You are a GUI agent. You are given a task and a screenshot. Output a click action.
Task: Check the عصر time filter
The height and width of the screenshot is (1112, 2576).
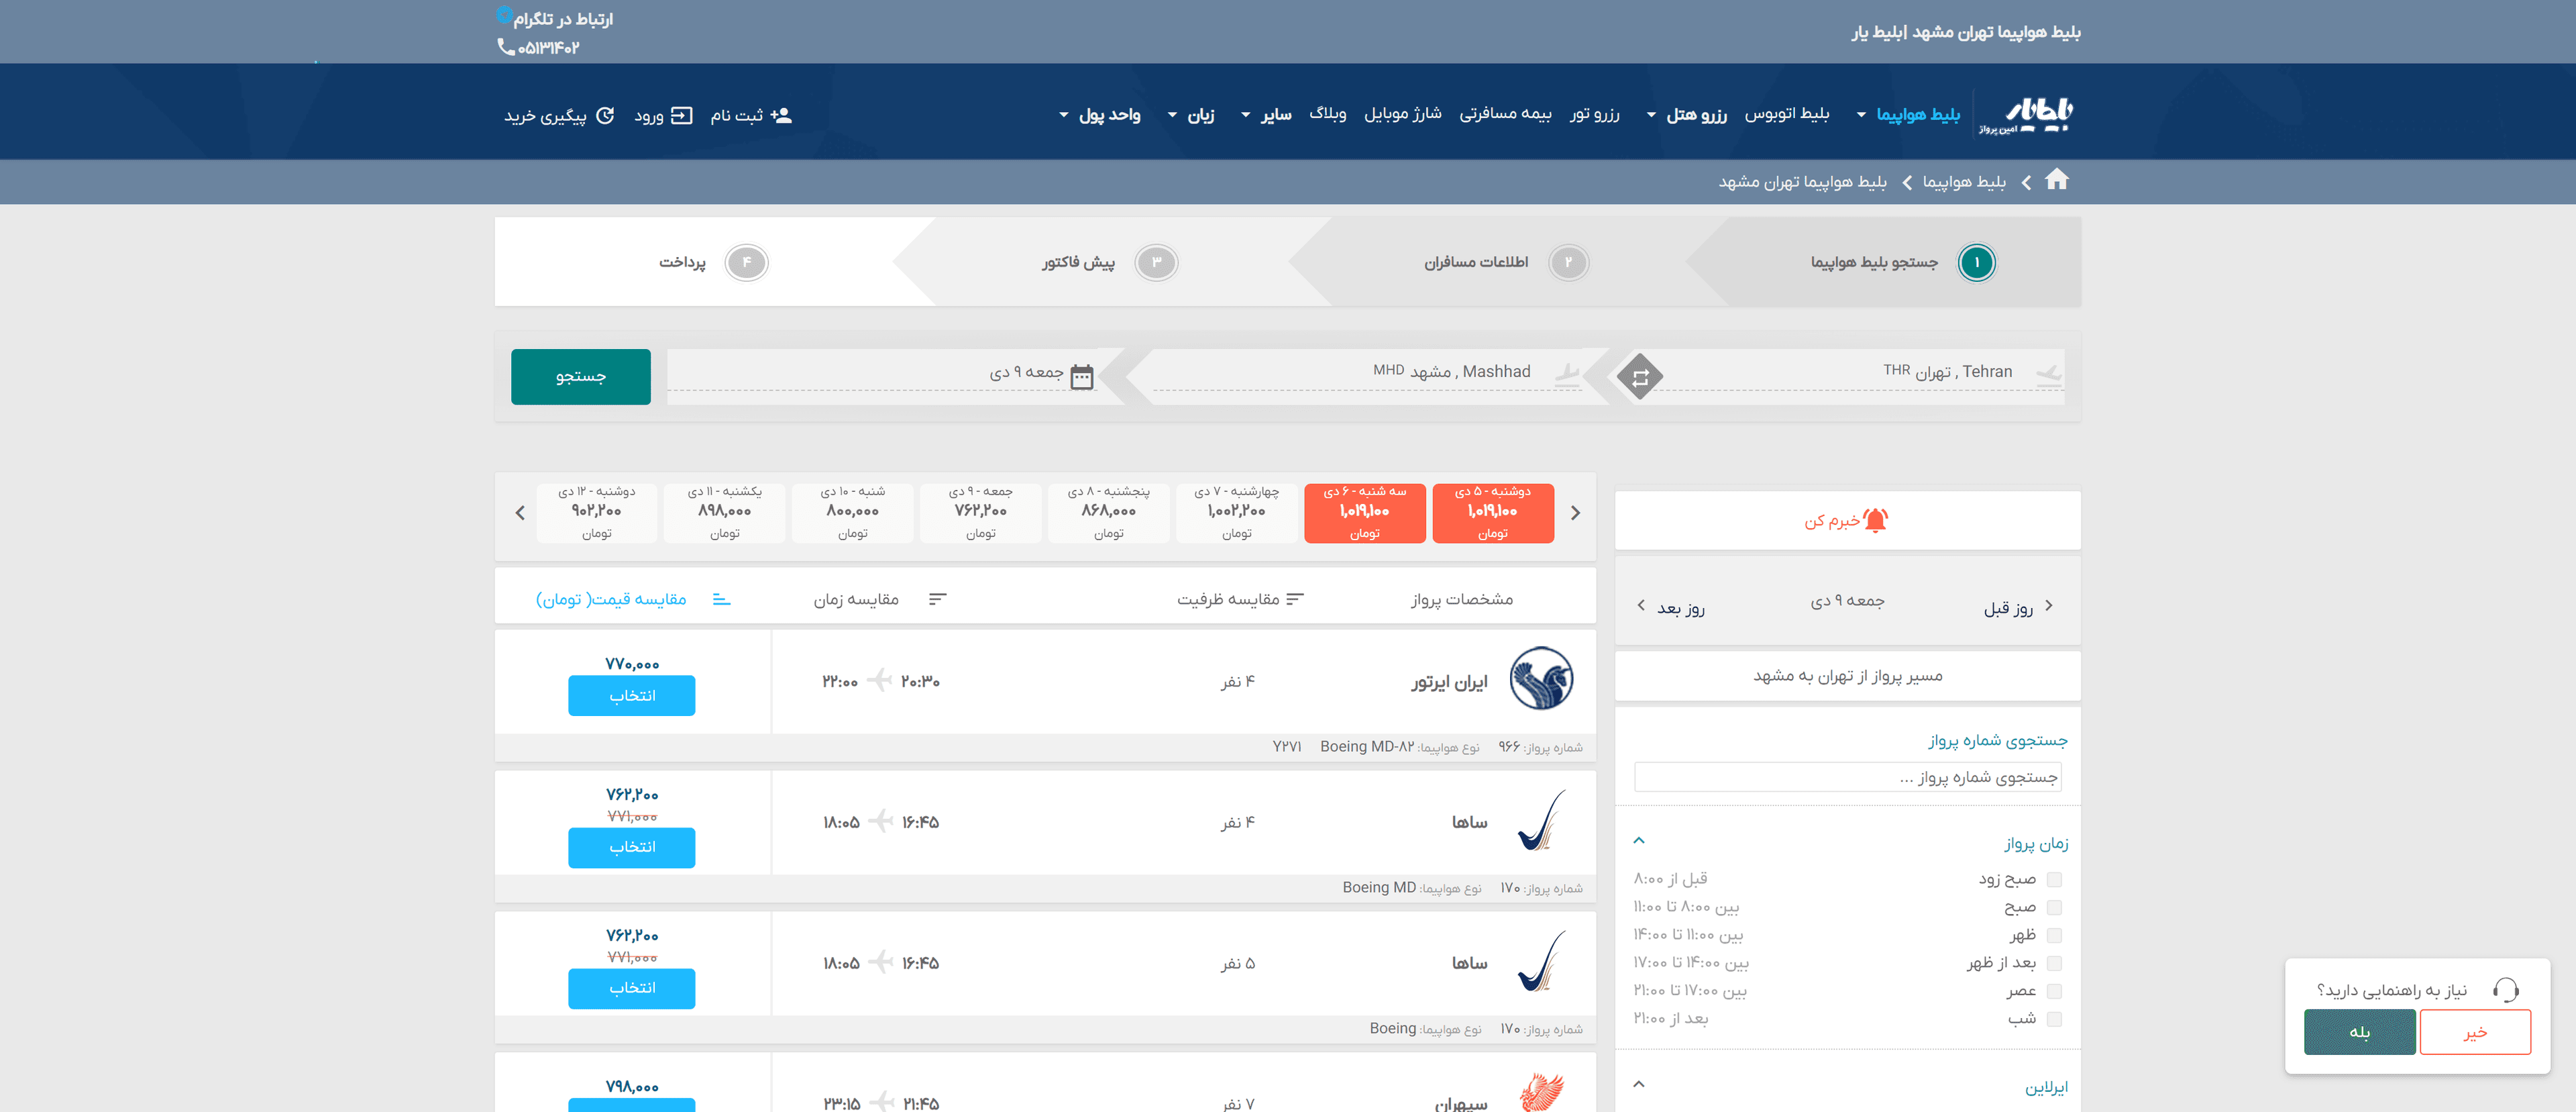[x=2054, y=991]
